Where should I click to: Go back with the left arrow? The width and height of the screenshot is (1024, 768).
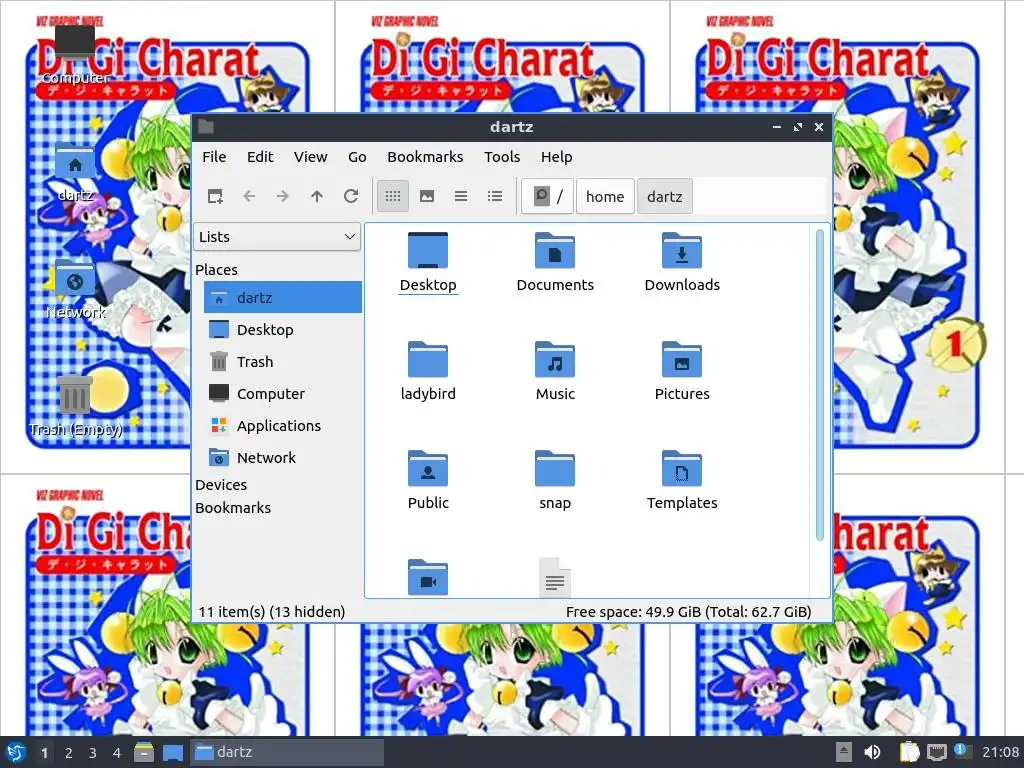[x=249, y=196]
